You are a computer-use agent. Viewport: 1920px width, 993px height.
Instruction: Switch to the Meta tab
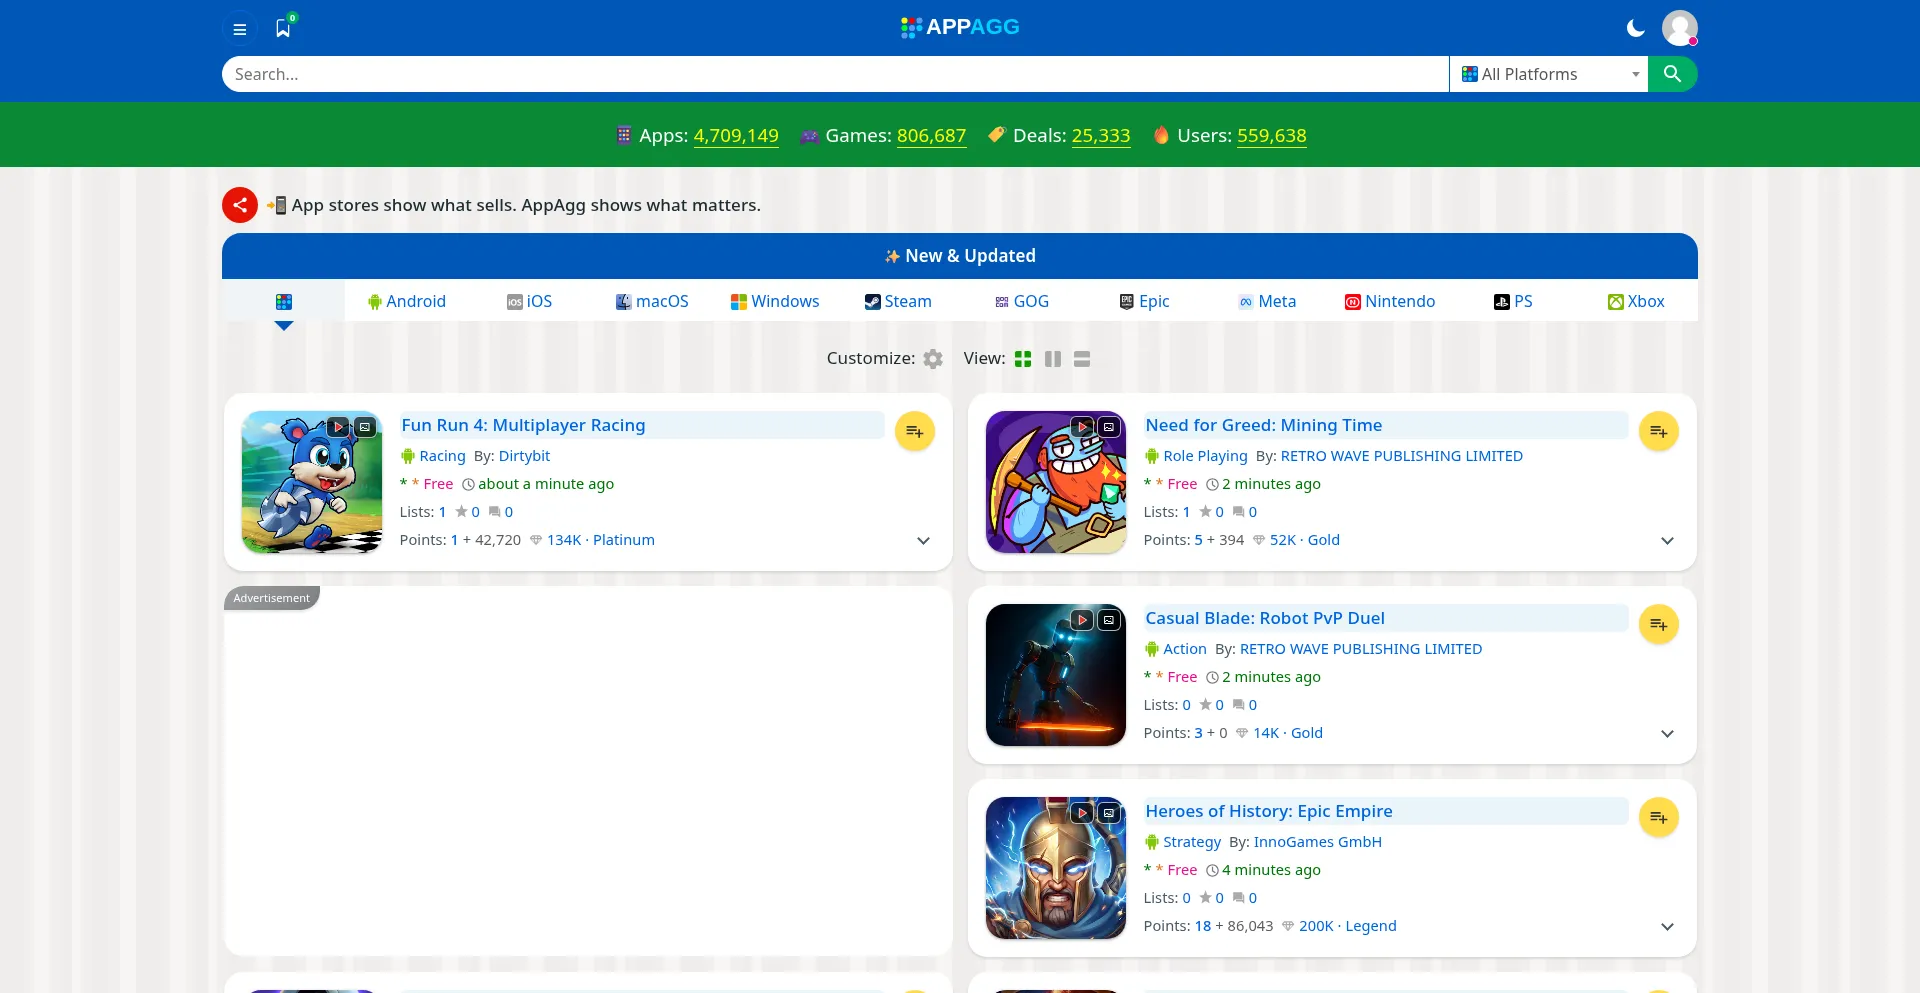[x=1267, y=302]
